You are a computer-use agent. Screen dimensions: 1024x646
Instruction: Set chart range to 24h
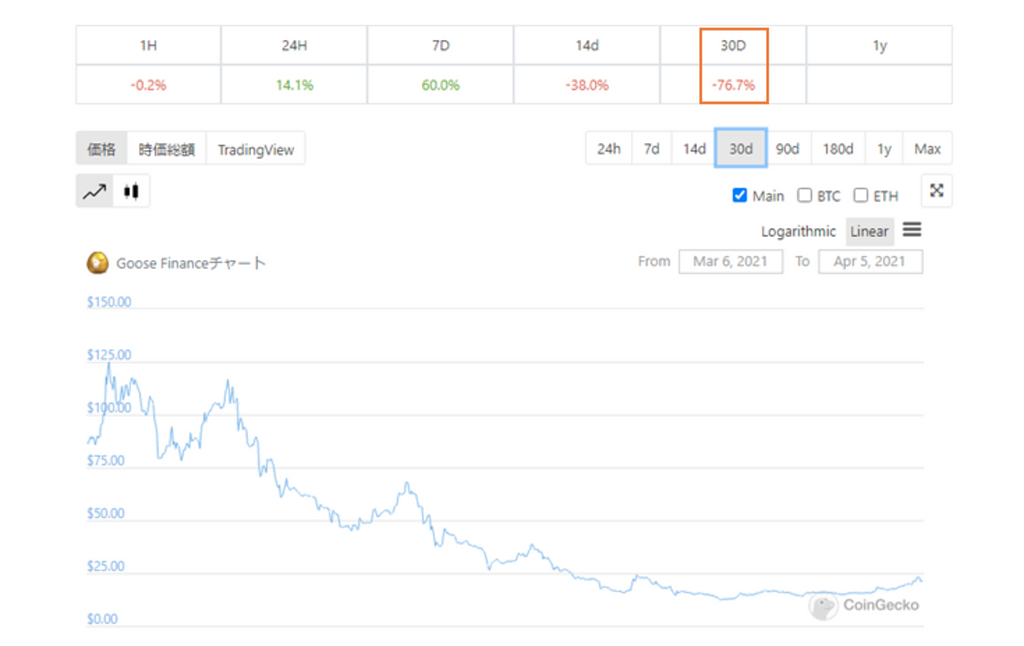tap(608, 149)
